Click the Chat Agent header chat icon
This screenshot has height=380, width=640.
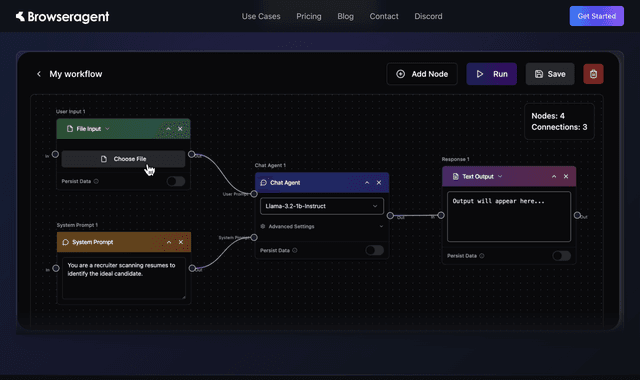tap(264, 182)
